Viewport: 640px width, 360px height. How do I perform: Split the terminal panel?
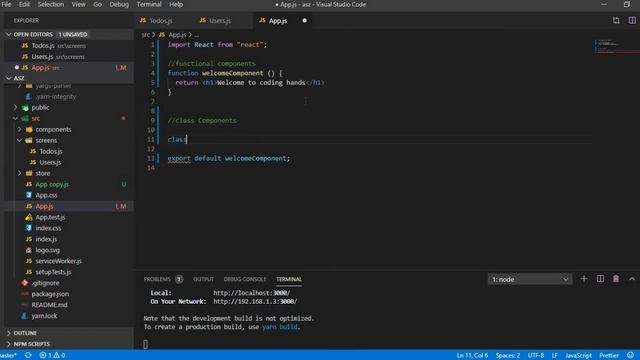point(600,279)
